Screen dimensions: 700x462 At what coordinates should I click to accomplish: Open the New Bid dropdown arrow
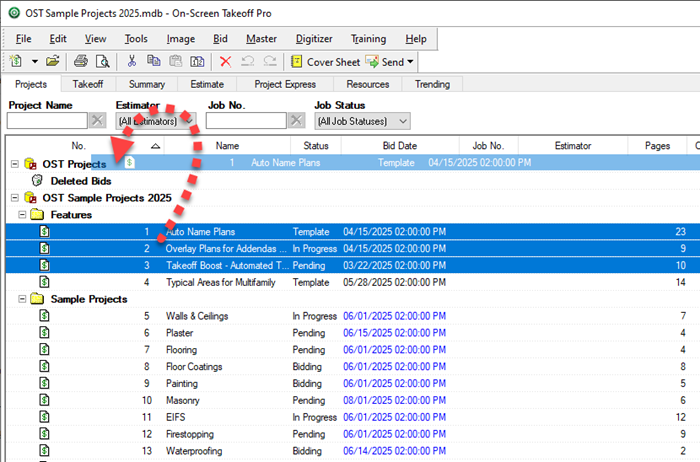pos(34,62)
